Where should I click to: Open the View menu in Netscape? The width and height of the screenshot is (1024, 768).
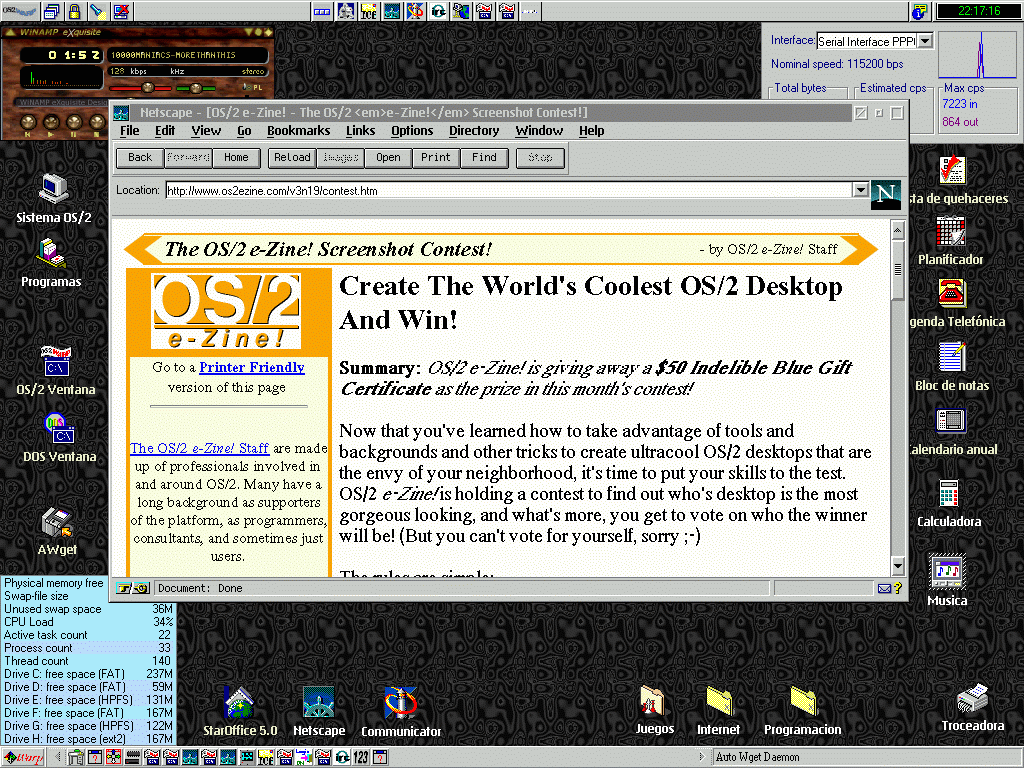tap(206, 131)
